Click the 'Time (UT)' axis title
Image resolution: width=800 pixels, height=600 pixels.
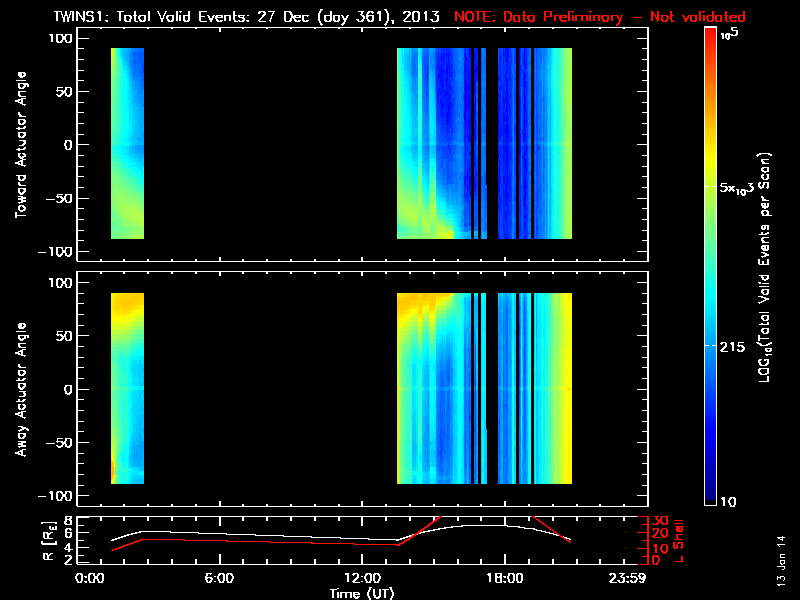[364, 593]
